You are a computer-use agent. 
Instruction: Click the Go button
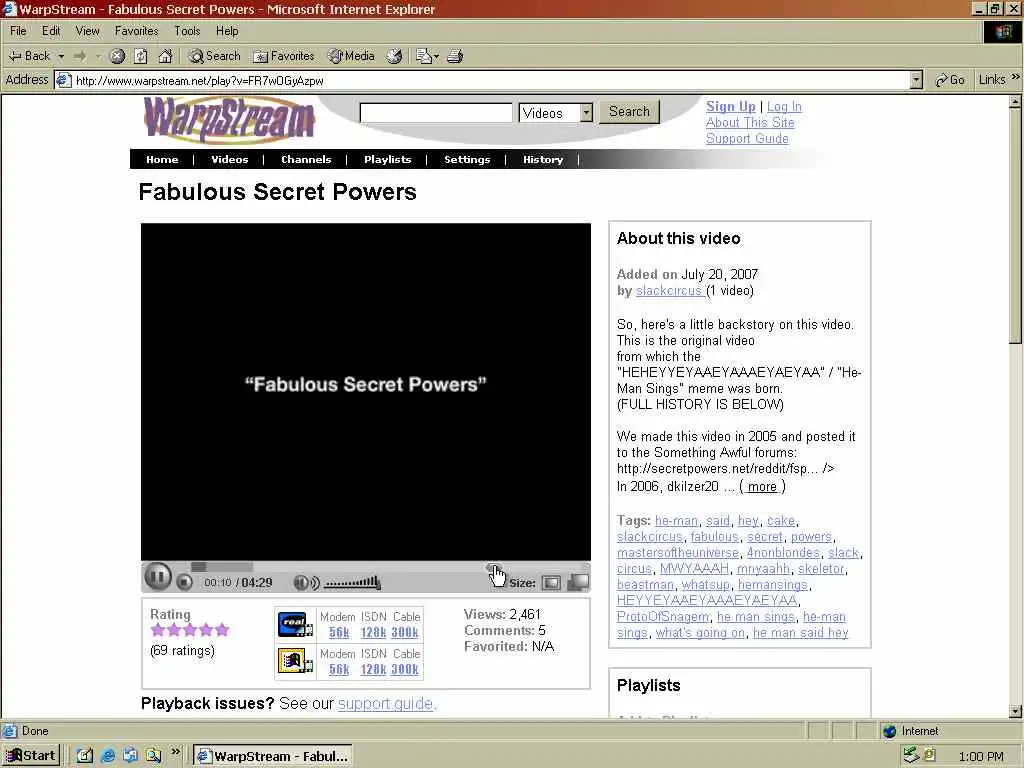click(950, 80)
